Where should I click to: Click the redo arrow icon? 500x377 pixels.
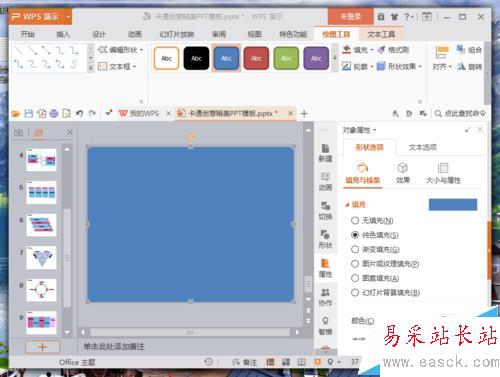click(92, 114)
